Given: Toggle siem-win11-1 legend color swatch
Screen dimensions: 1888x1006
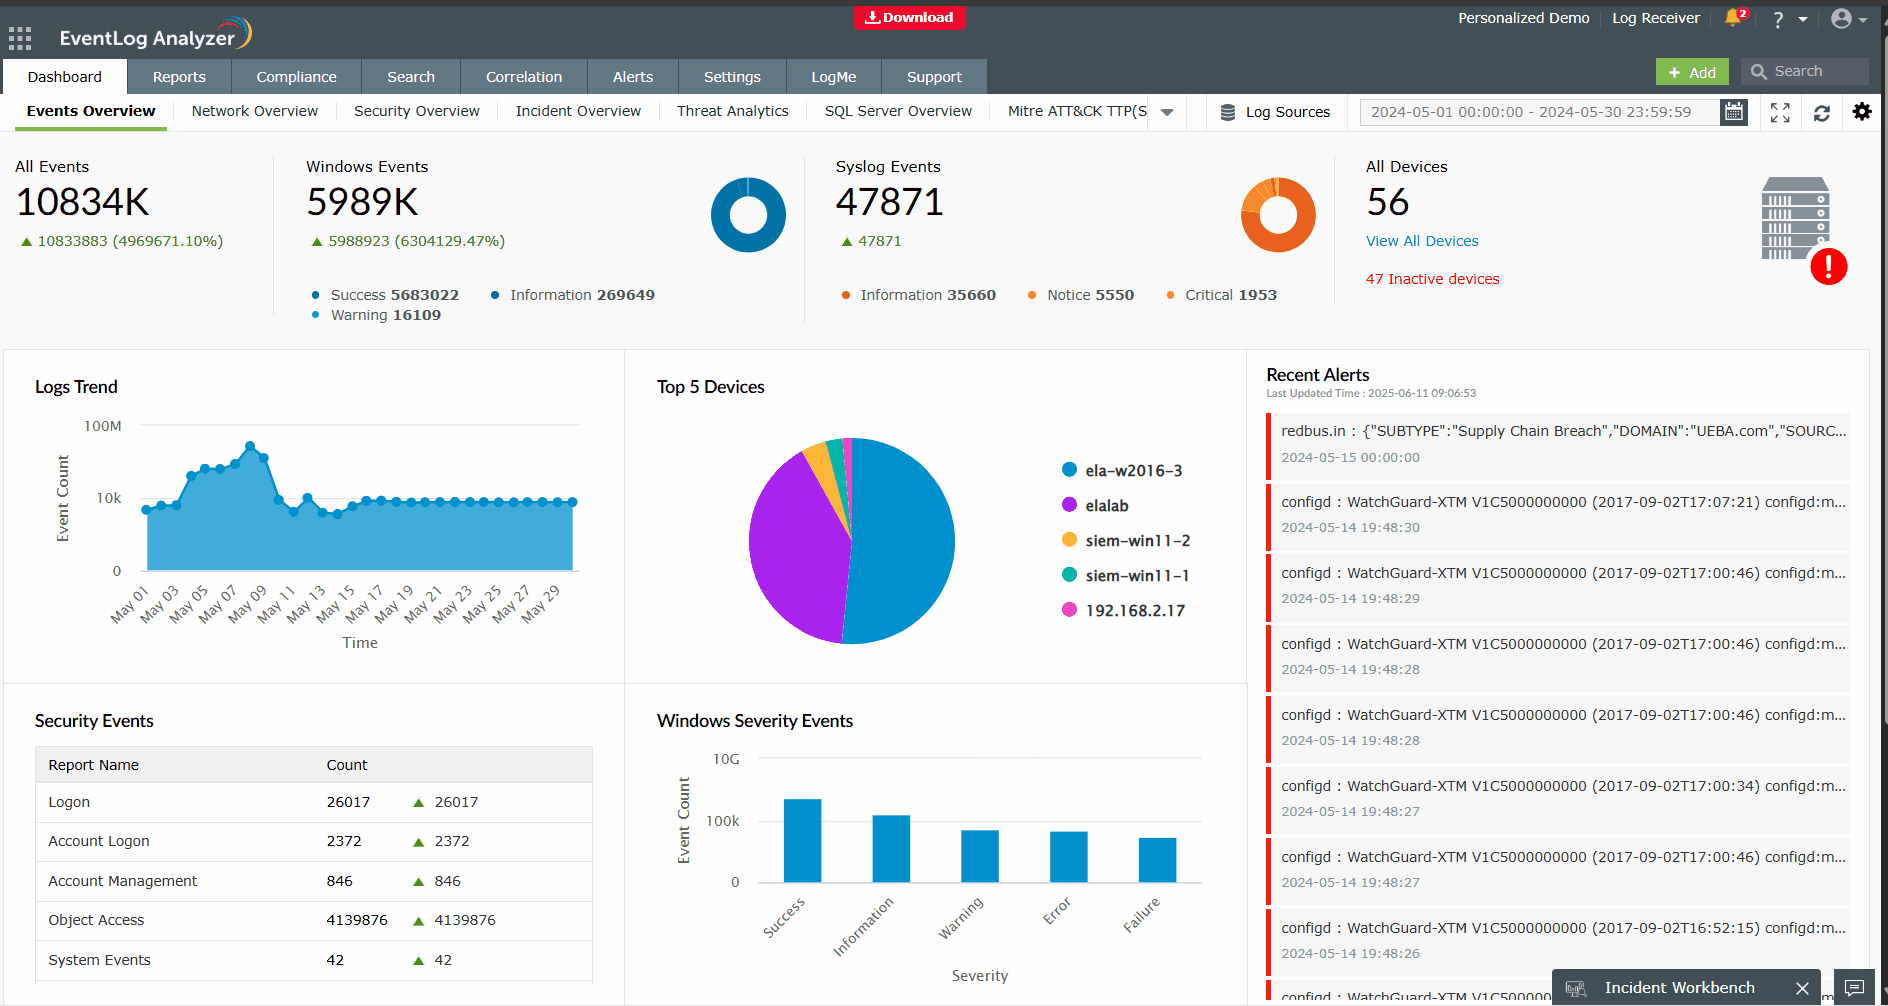Looking at the screenshot, I should point(1069,575).
